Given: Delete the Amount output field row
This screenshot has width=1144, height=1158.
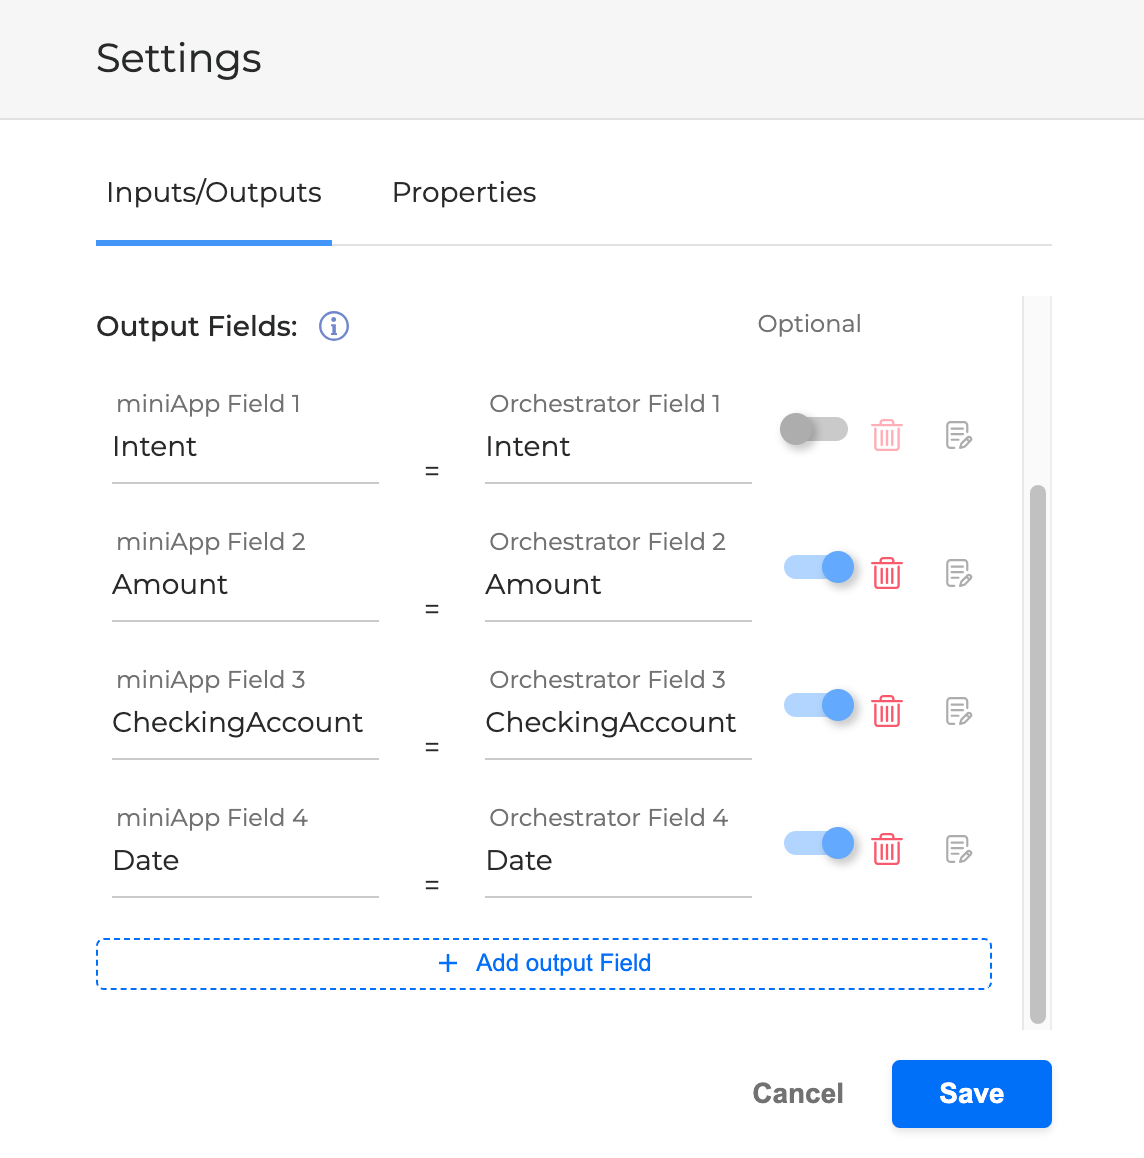Looking at the screenshot, I should click(887, 573).
